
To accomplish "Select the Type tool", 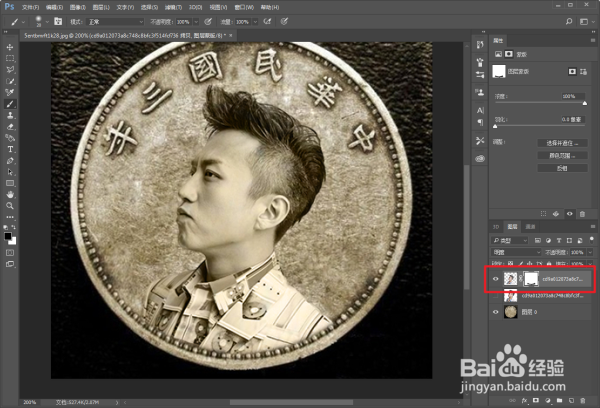I will click(x=10, y=149).
